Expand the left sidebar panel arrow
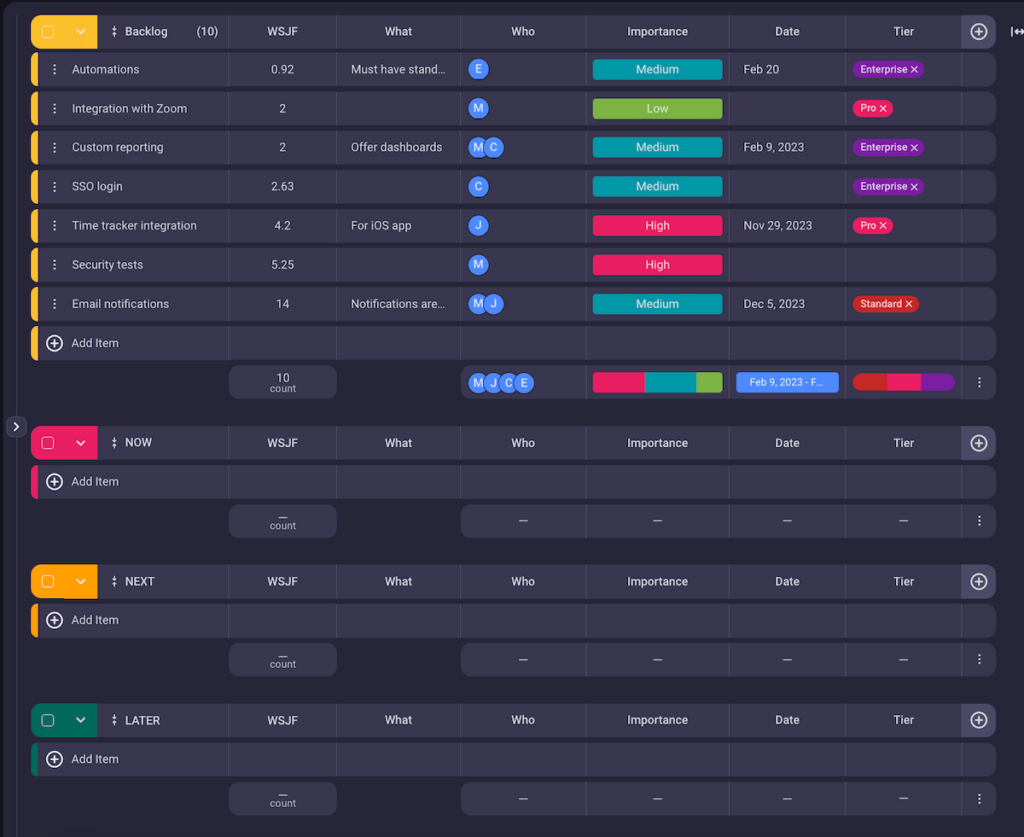This screenshot has width=1024, height=837. pyautogui.click(x=16, y=427)
